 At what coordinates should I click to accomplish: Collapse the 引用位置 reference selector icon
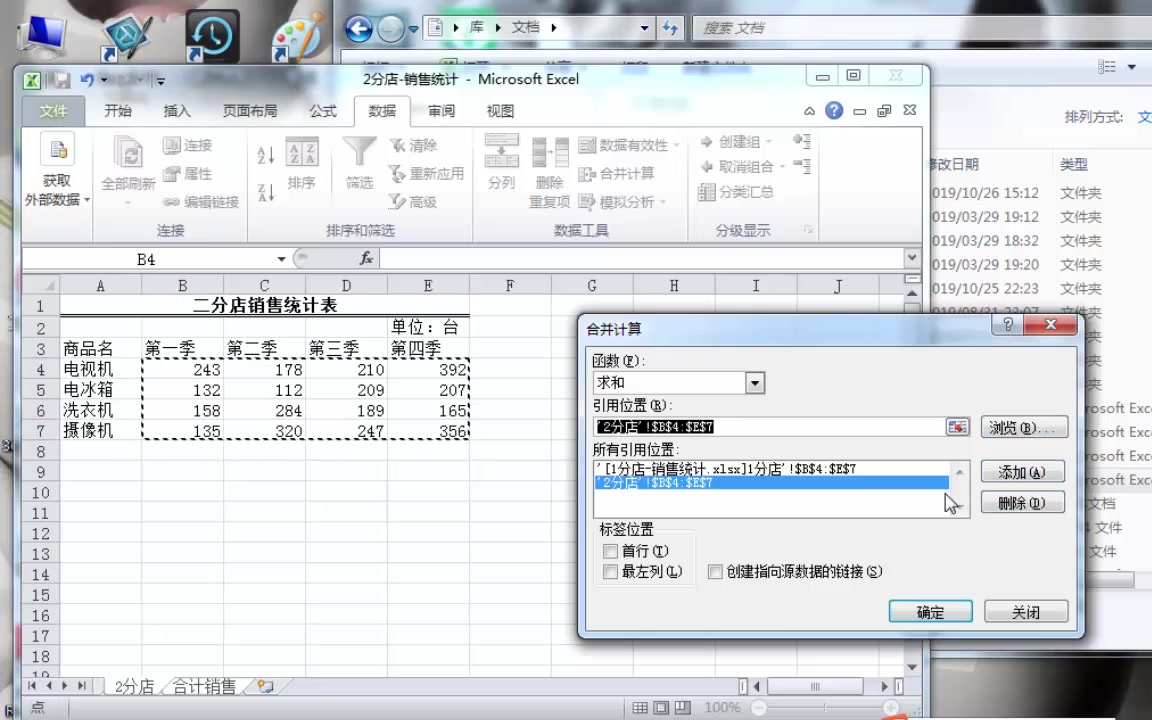(957, 427)
